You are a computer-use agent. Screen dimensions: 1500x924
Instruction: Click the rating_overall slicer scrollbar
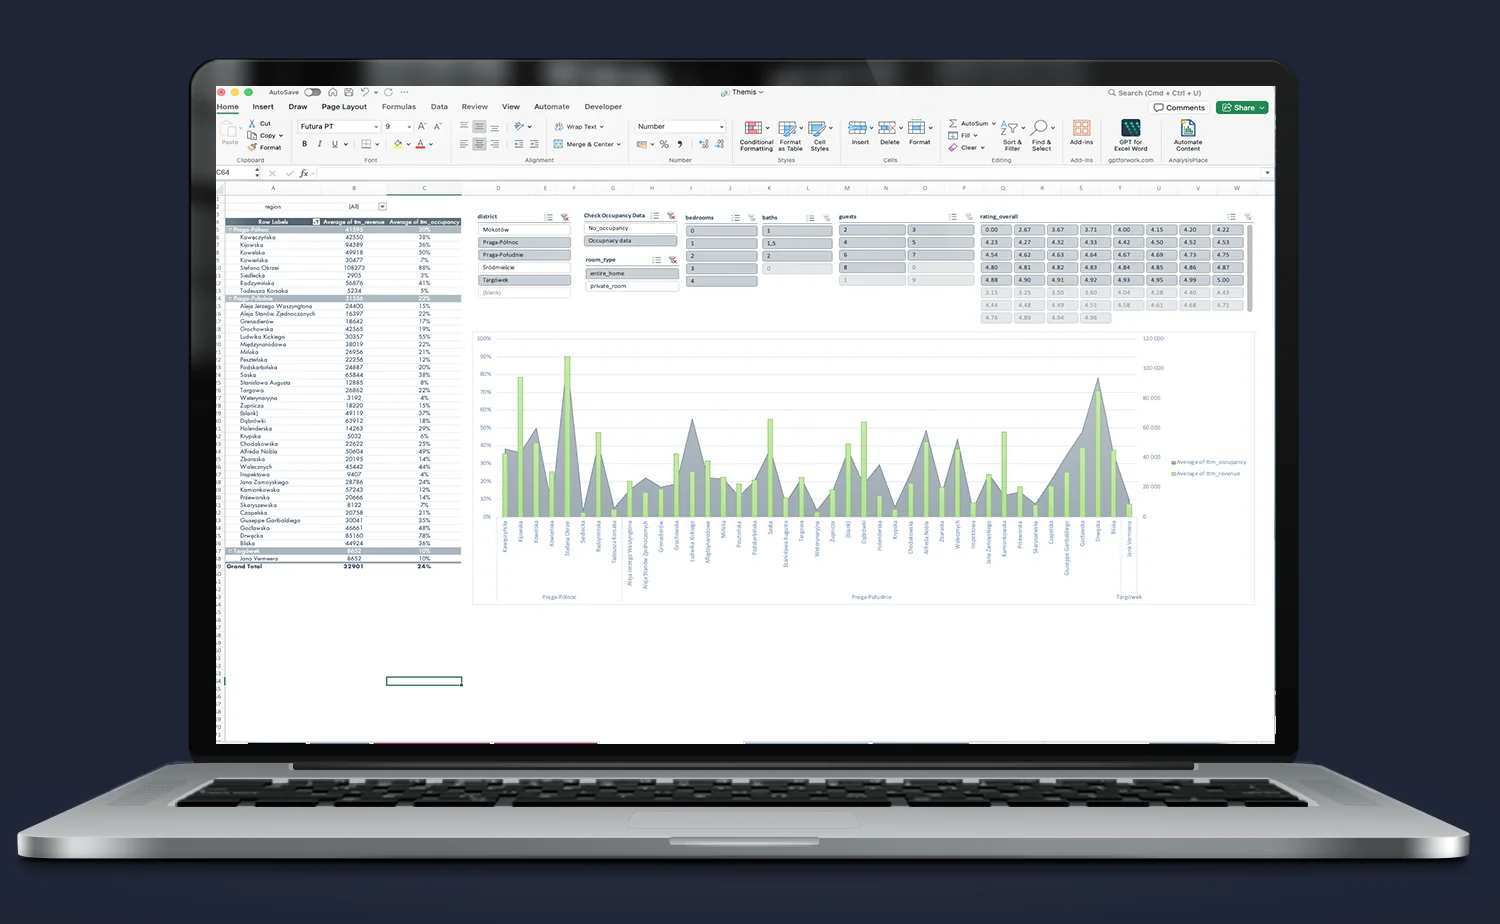click(x=1249, y=267)
